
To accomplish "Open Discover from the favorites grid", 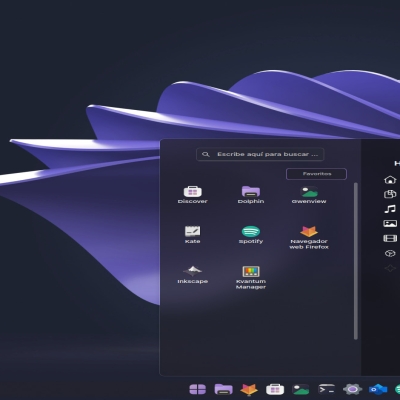I will (x=193, y=195).
